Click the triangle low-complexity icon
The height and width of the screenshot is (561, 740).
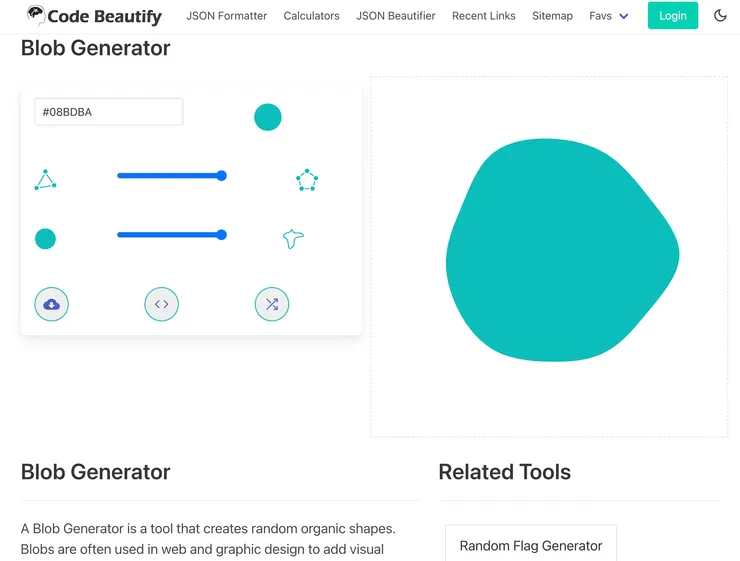pyautogui.click(x=45, y=180)
